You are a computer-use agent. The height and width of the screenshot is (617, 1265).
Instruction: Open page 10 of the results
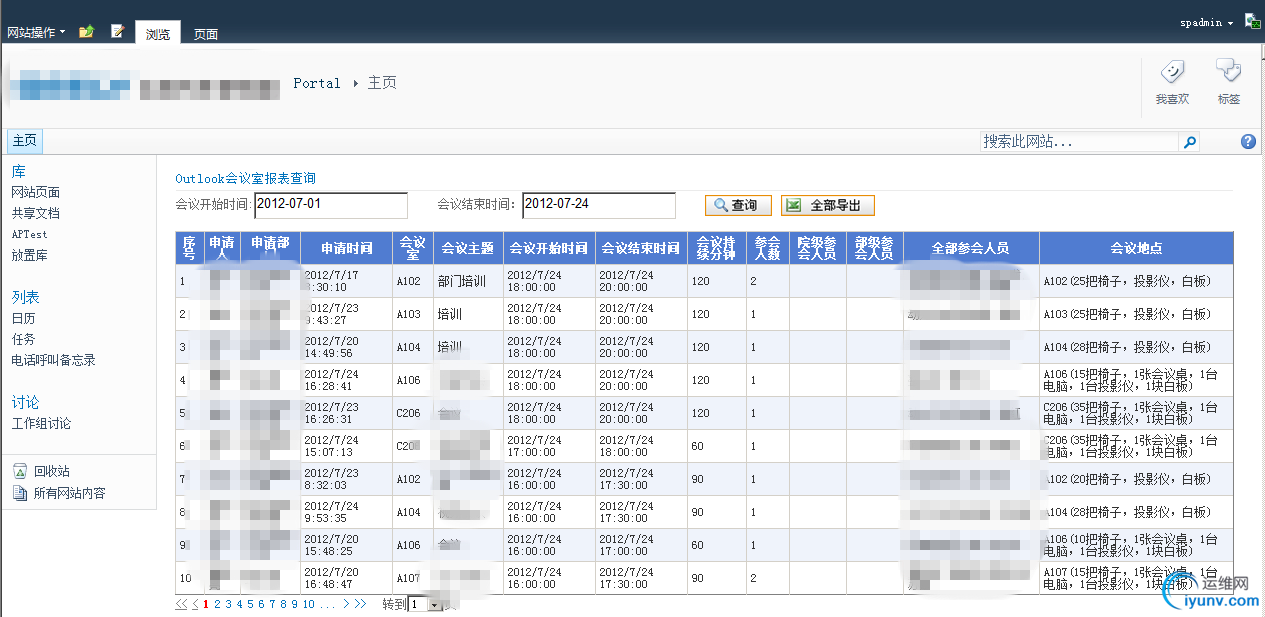[309, 604]
